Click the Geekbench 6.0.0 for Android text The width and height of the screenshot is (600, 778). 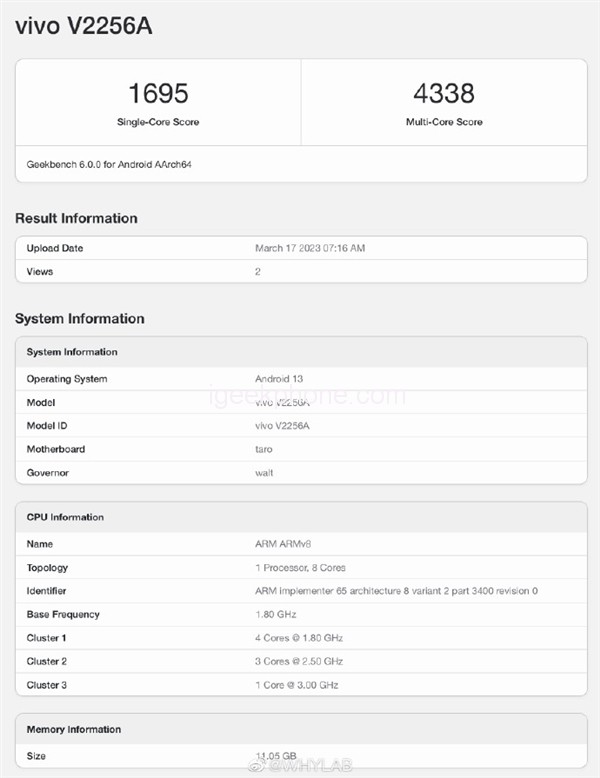[109, 163]
